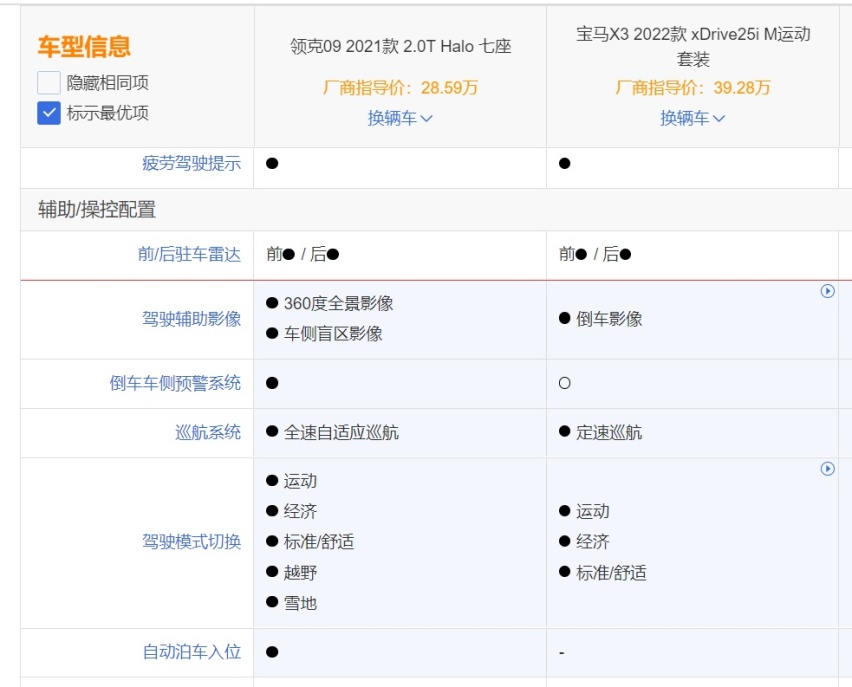
Task: Click 宝马X3's optional circle for 倒车车侧预警系统
Action: 565,383
